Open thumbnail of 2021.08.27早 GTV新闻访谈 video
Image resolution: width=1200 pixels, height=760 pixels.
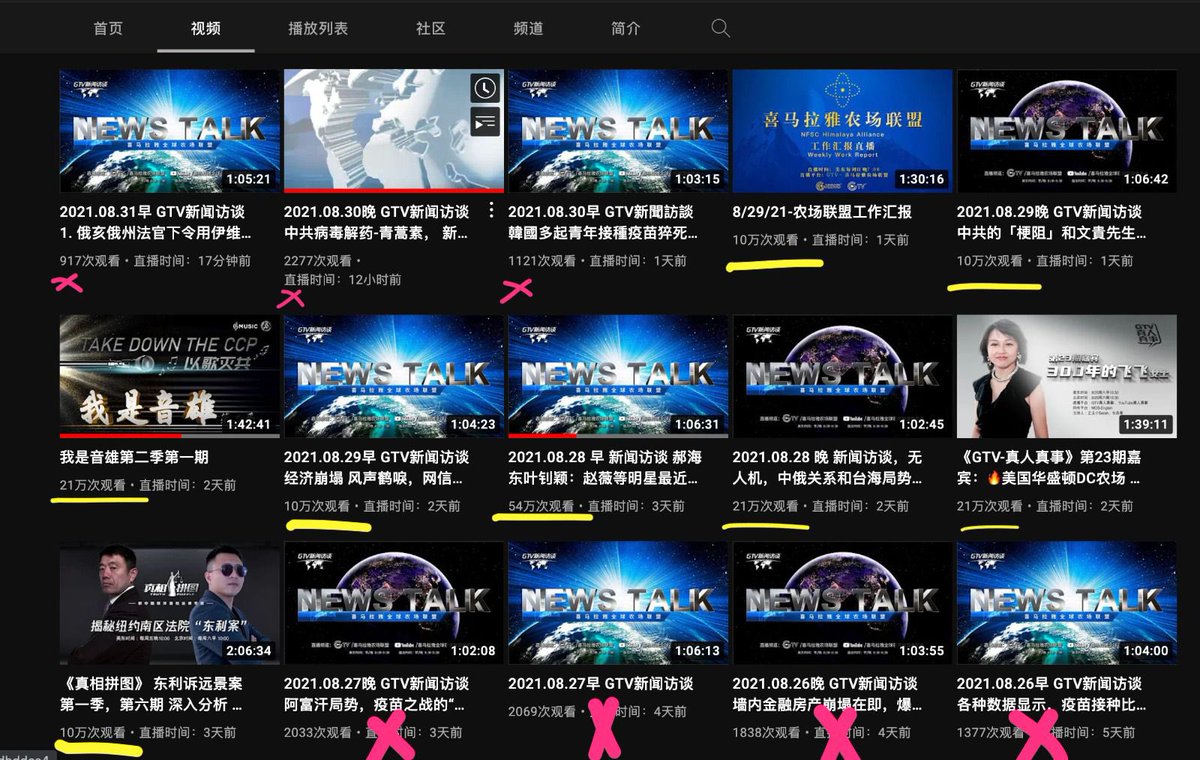coord(618,603)
